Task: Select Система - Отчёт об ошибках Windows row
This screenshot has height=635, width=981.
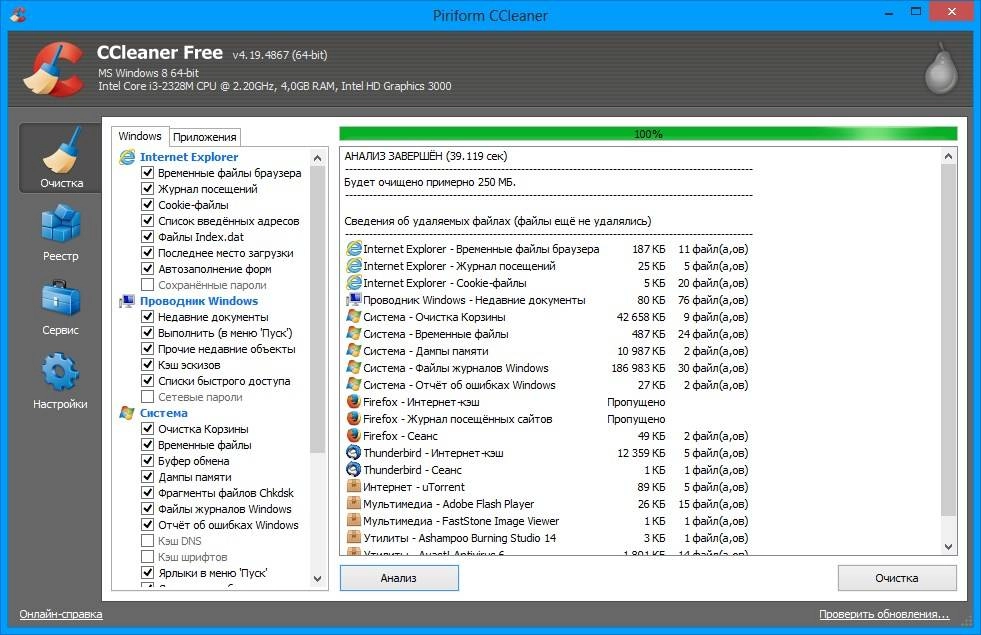Action: click(x=548, y=385)
